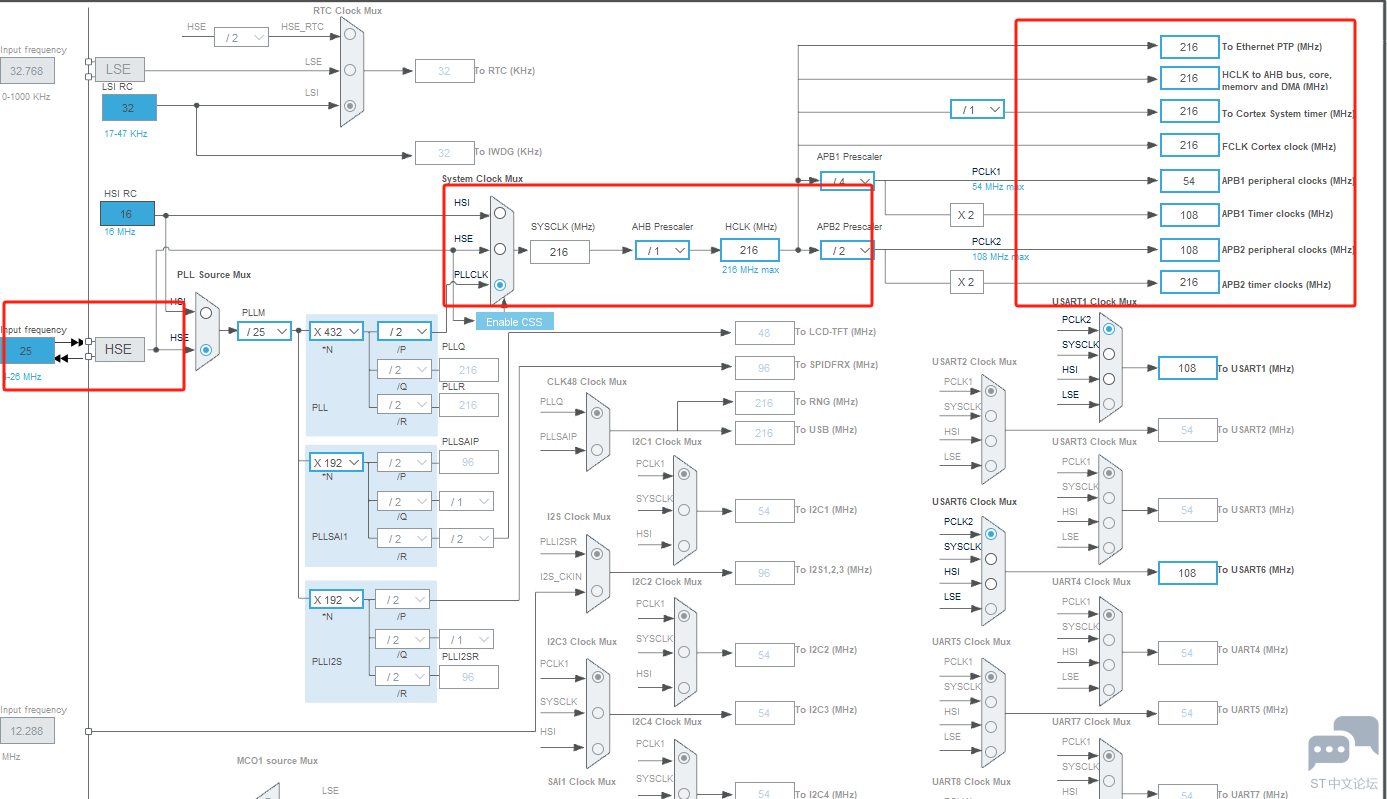Click the HCLK to AHB bus value box
The height and width of the screenshot is (799, 1387).
point(1189,78)
